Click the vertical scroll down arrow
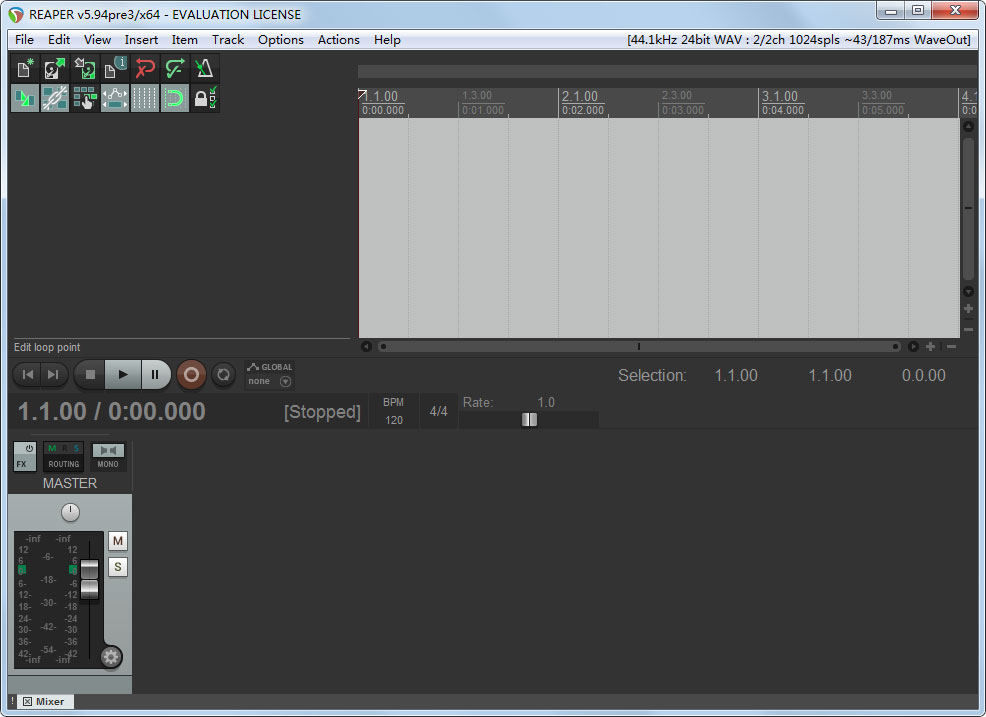 [x=968, y=292]
